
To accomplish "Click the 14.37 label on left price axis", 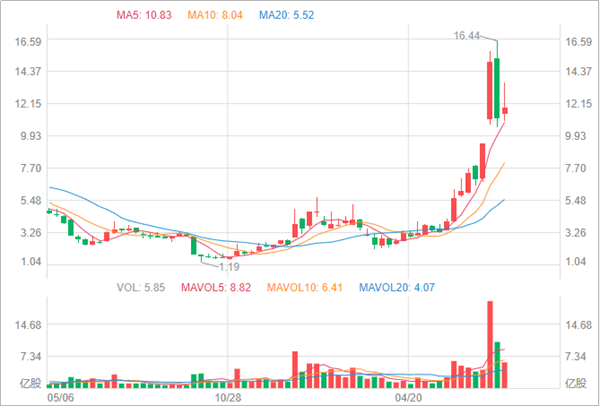I will point(28,71).
